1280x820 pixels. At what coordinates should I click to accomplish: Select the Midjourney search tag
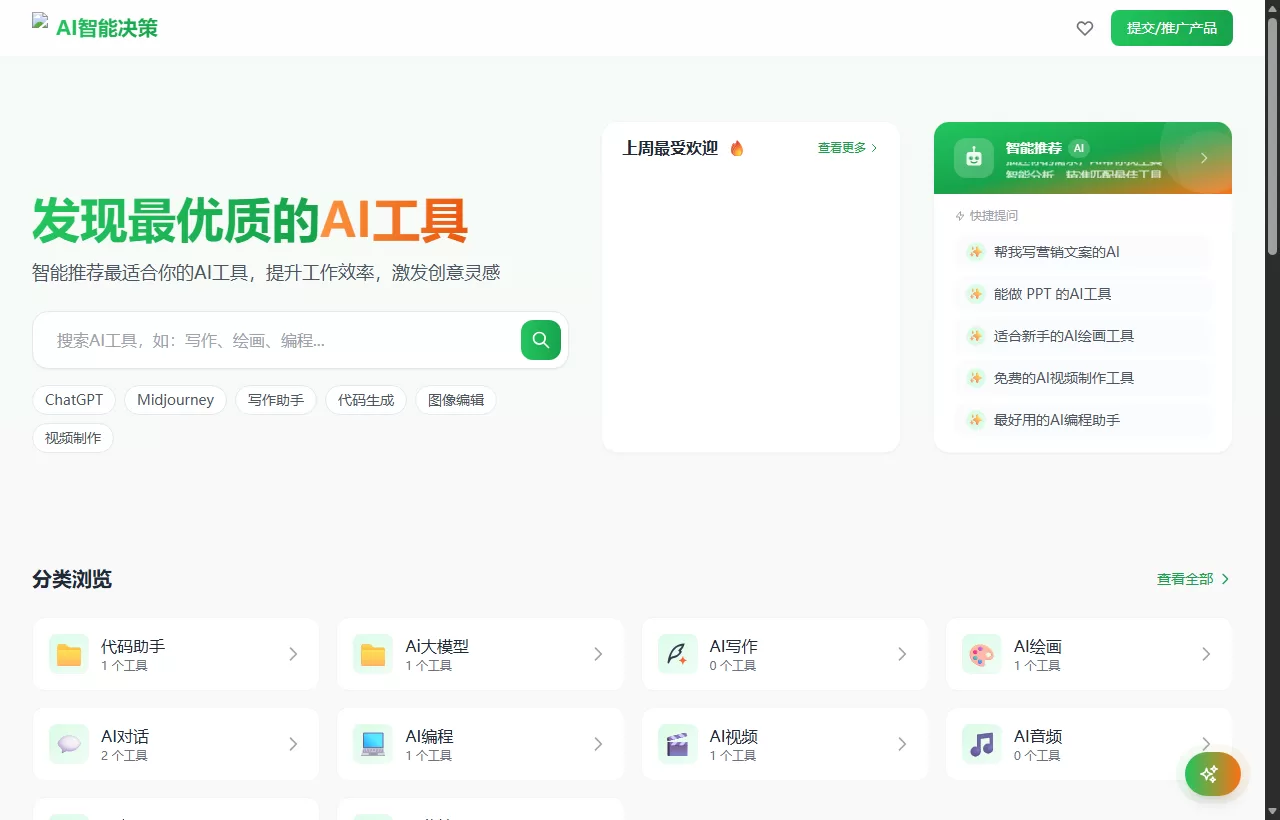[x=176, y=400]
